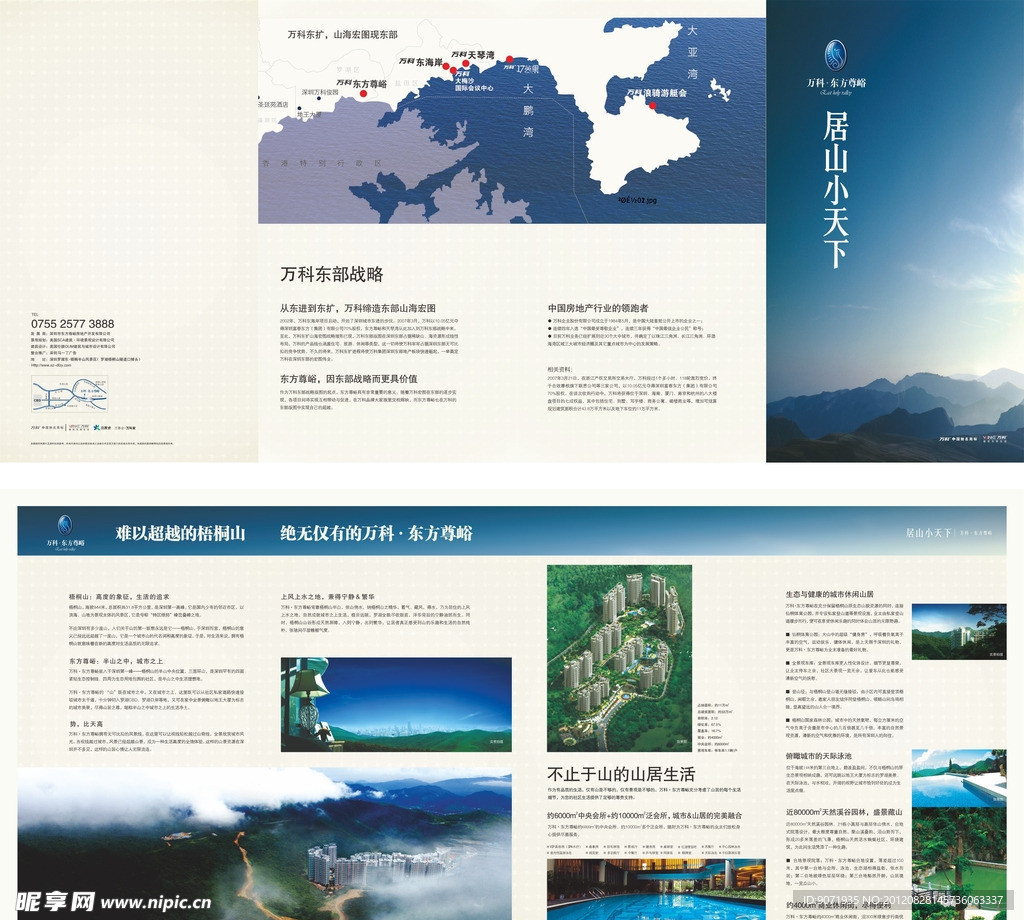Click heading 东方尊峪：半山之中，城市之上
This screenshot has width=1024, height=920.
[x=116, y=661]
